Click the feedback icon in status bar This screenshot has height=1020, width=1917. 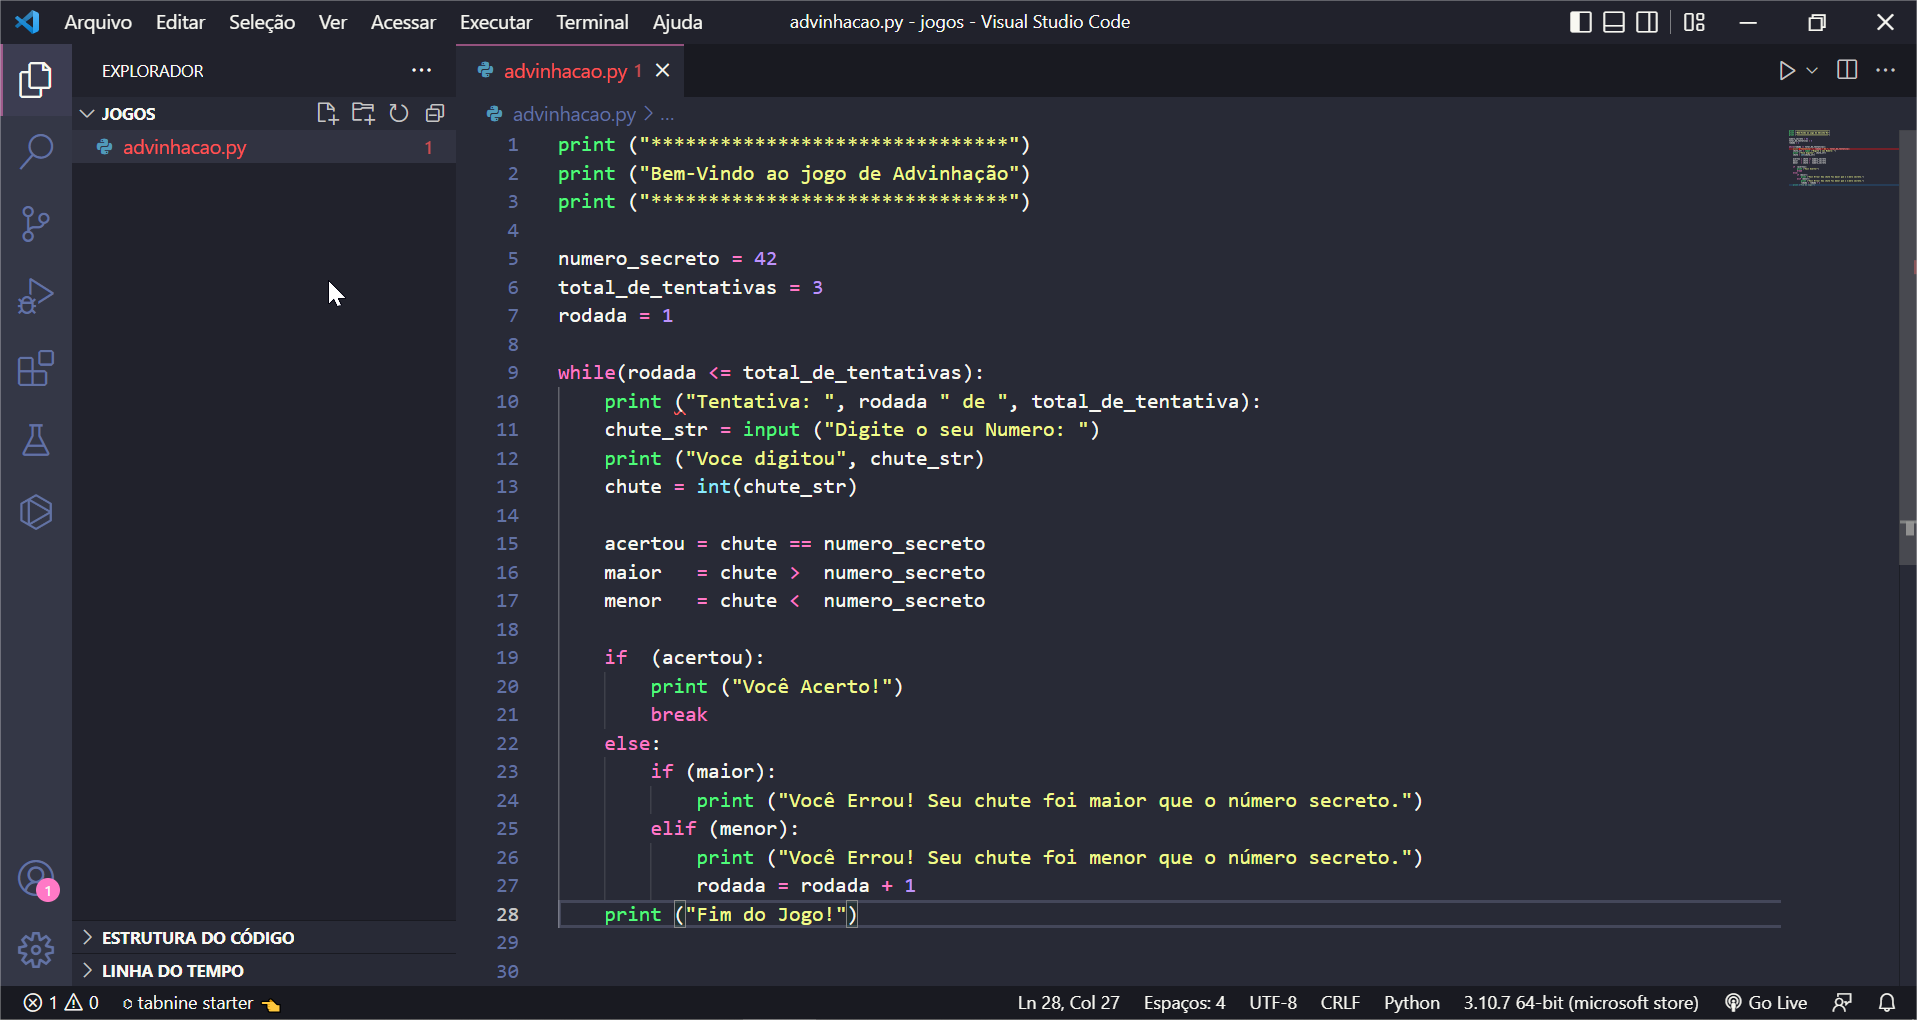click(x=1843, y=1002)
